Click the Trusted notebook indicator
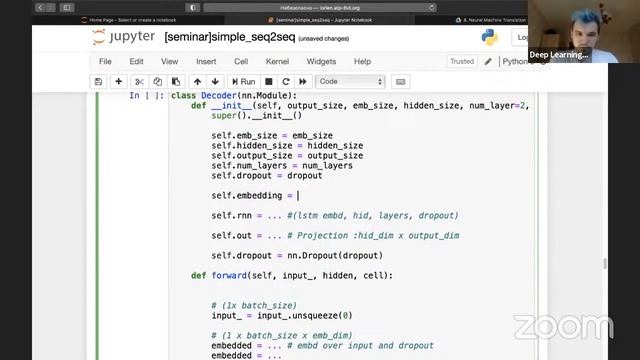Viewport: 640px width, 360px height. coord(462,62)
